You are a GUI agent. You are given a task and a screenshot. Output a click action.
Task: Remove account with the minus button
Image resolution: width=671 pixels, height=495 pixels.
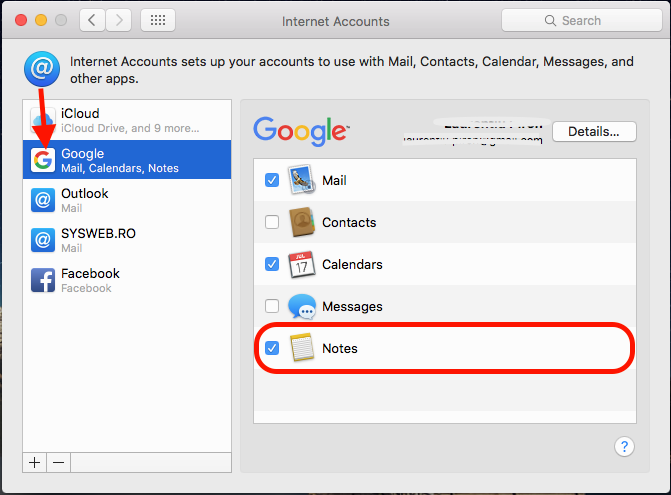(59, 462)
